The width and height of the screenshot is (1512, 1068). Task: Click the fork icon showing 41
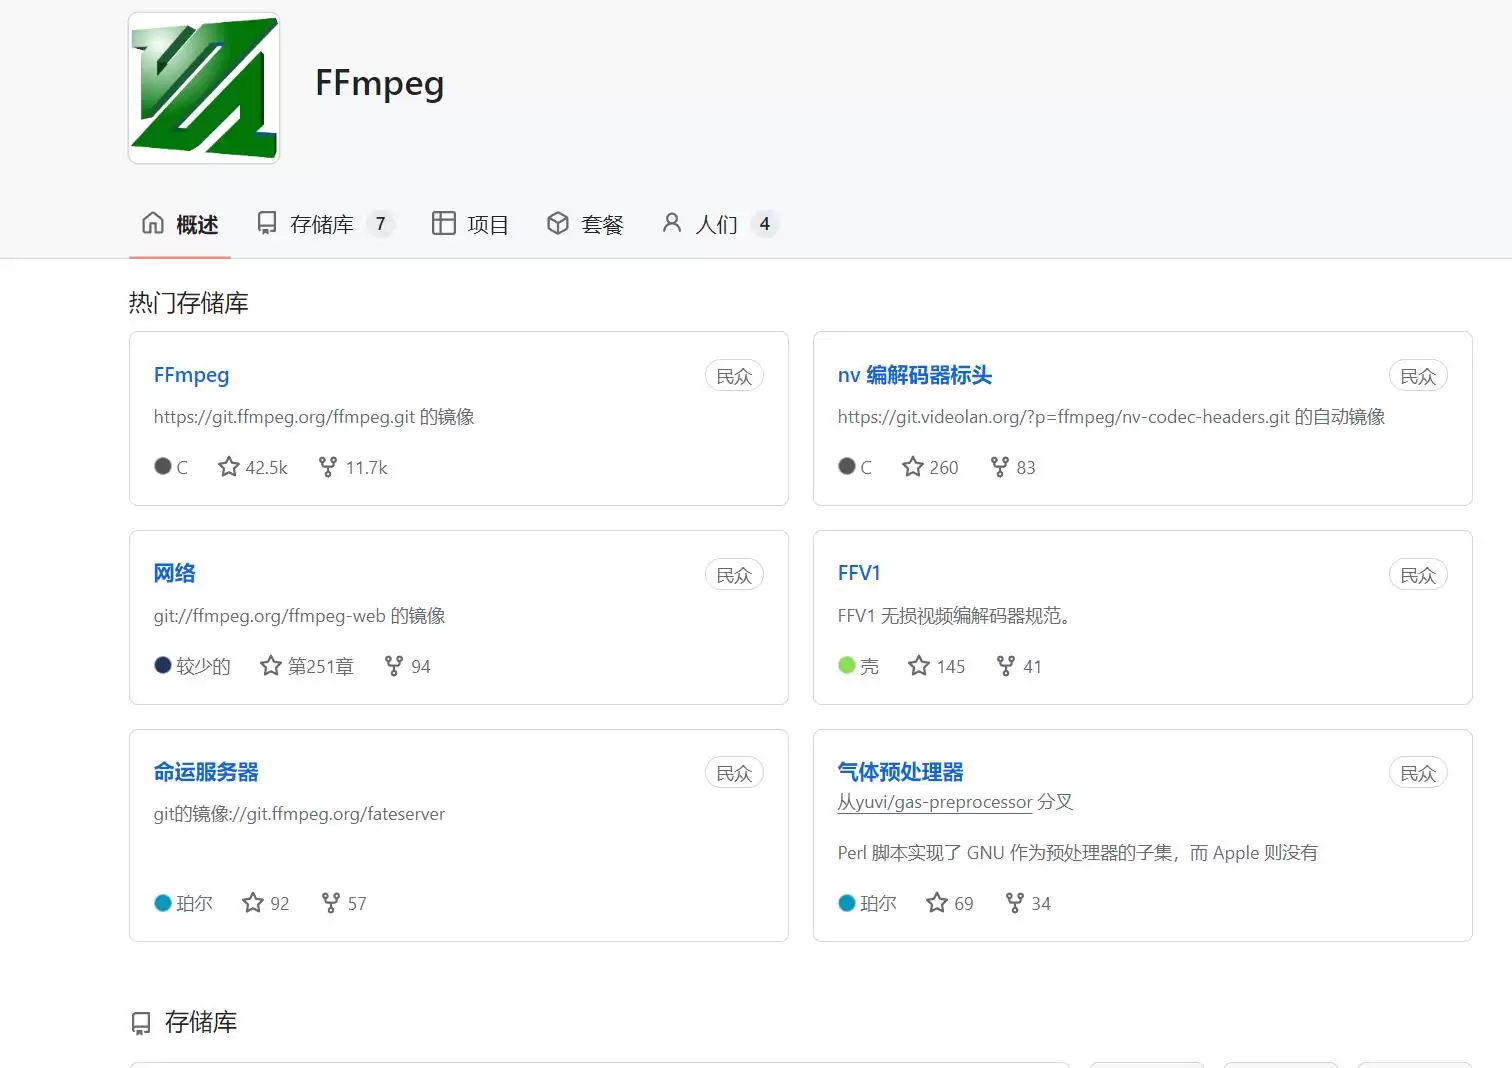point(1006,666)
